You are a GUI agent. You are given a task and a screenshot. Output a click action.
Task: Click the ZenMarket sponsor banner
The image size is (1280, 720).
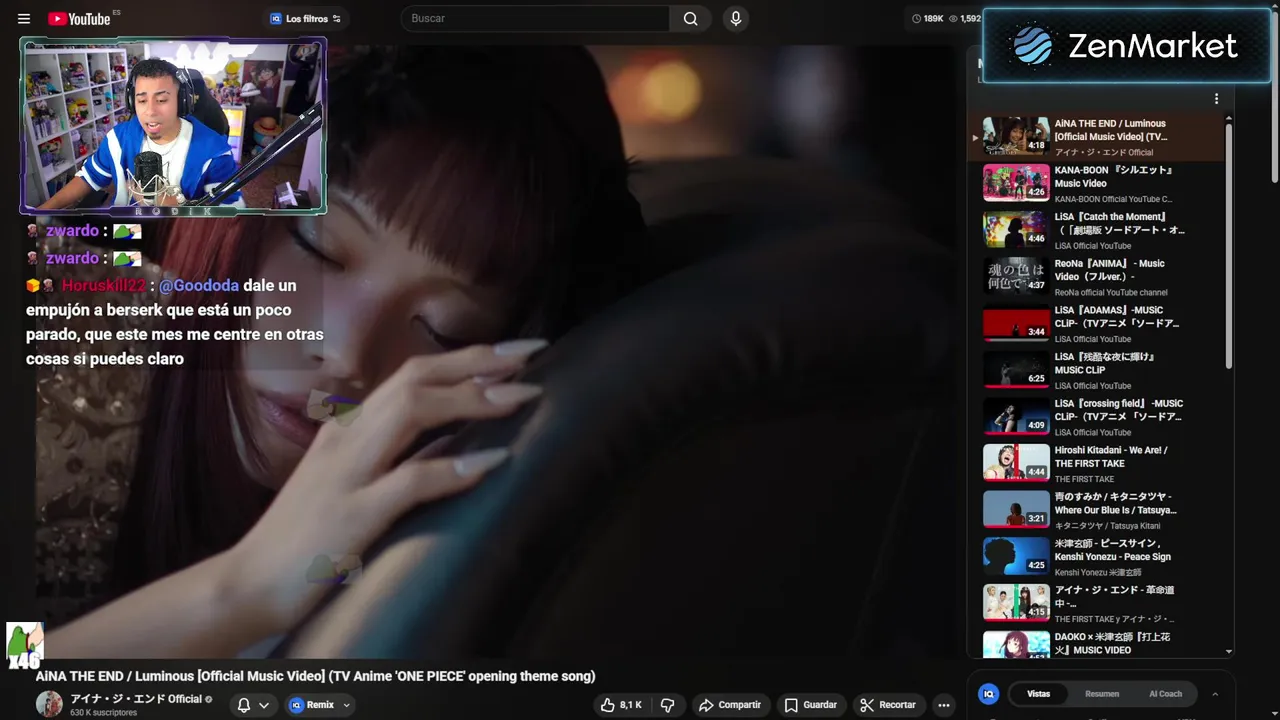1126,46
